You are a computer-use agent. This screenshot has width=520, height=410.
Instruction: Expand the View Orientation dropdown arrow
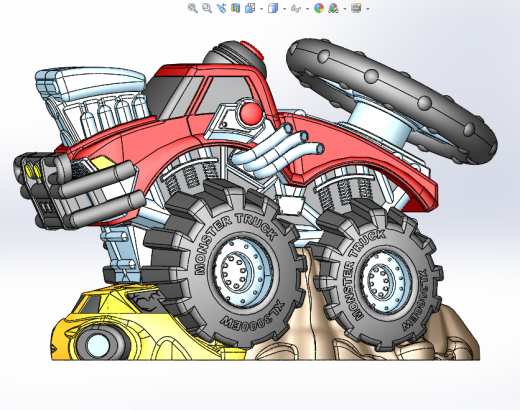point(261,9)
